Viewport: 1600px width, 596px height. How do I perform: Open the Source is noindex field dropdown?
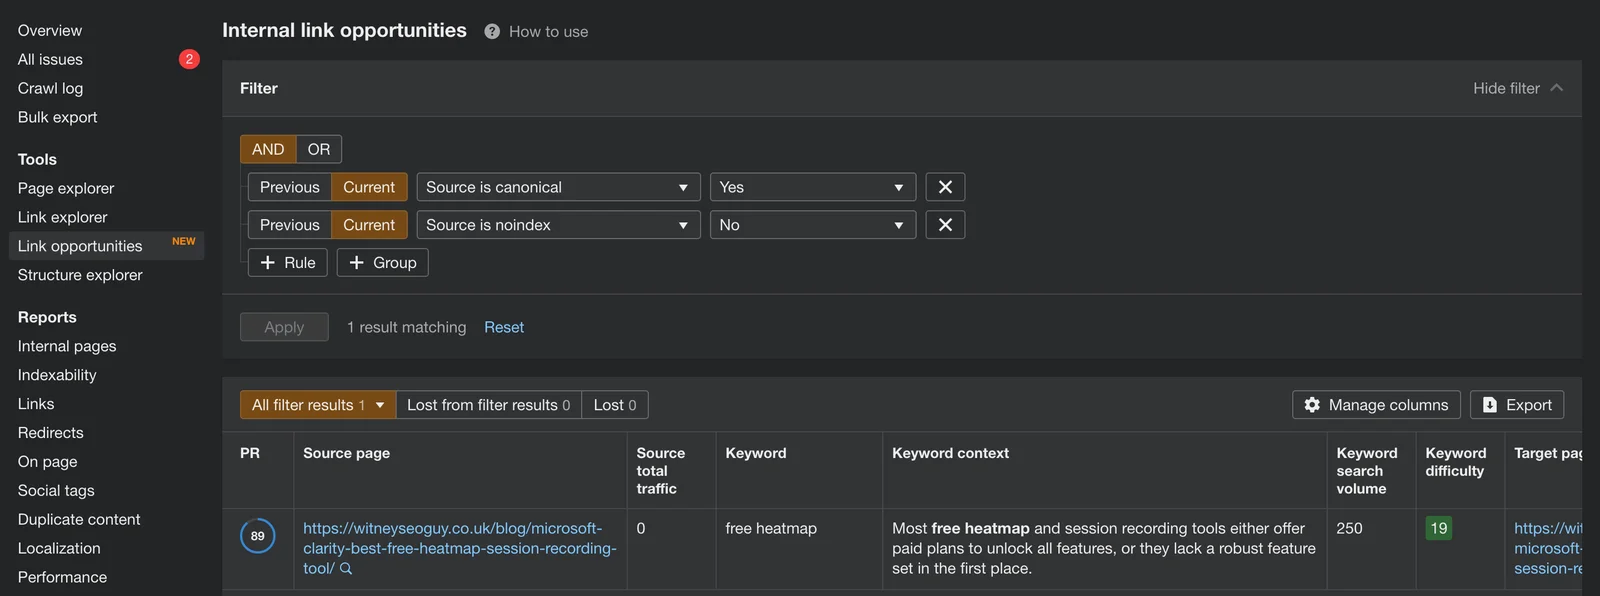558,225
